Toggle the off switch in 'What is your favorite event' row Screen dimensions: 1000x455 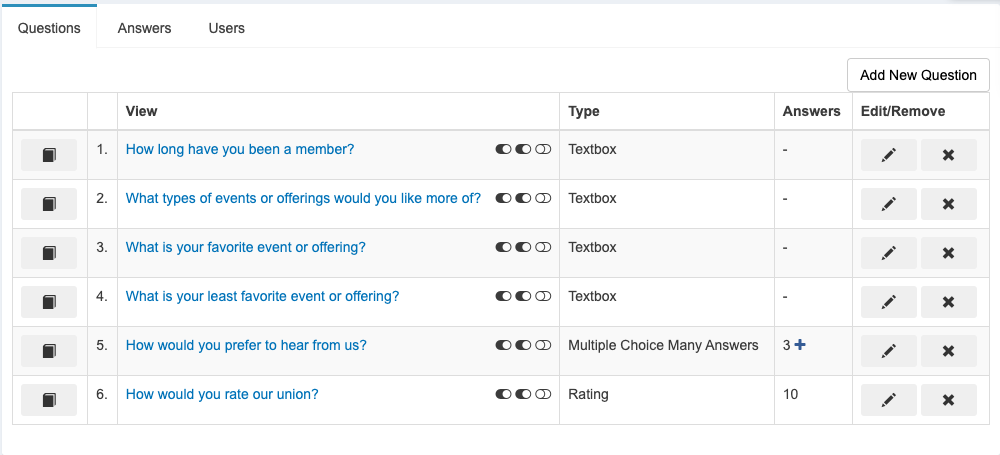point(543,247)
